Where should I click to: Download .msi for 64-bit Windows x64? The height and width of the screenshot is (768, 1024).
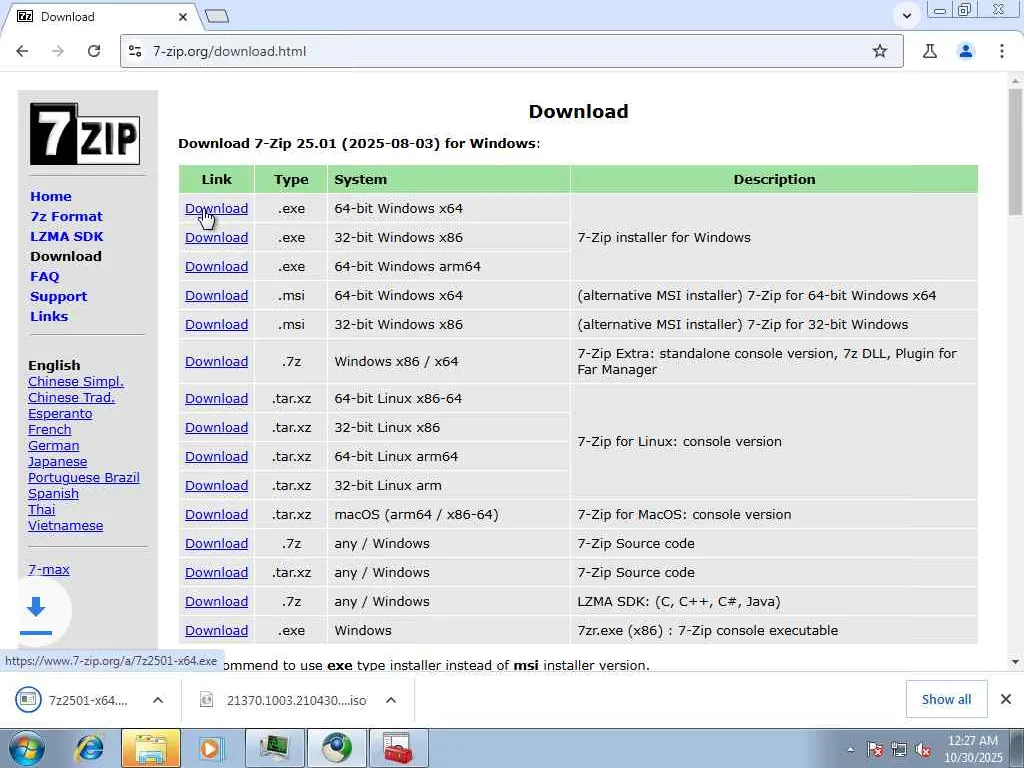(x=216, y=295)
